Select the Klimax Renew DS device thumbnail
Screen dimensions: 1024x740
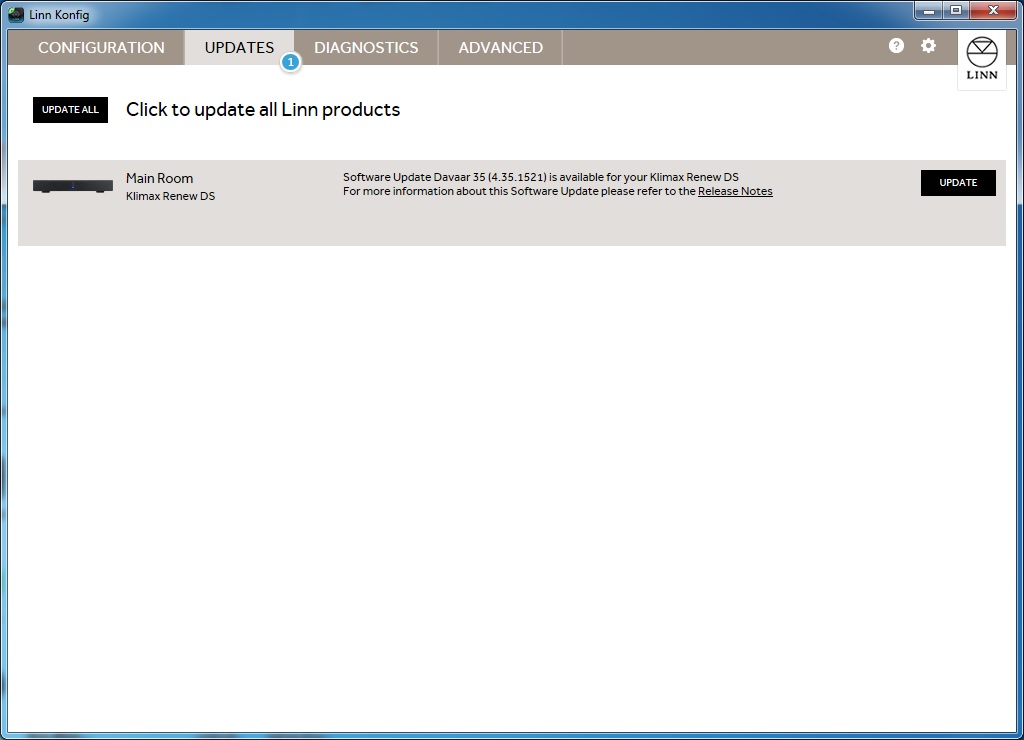[73, 186]
